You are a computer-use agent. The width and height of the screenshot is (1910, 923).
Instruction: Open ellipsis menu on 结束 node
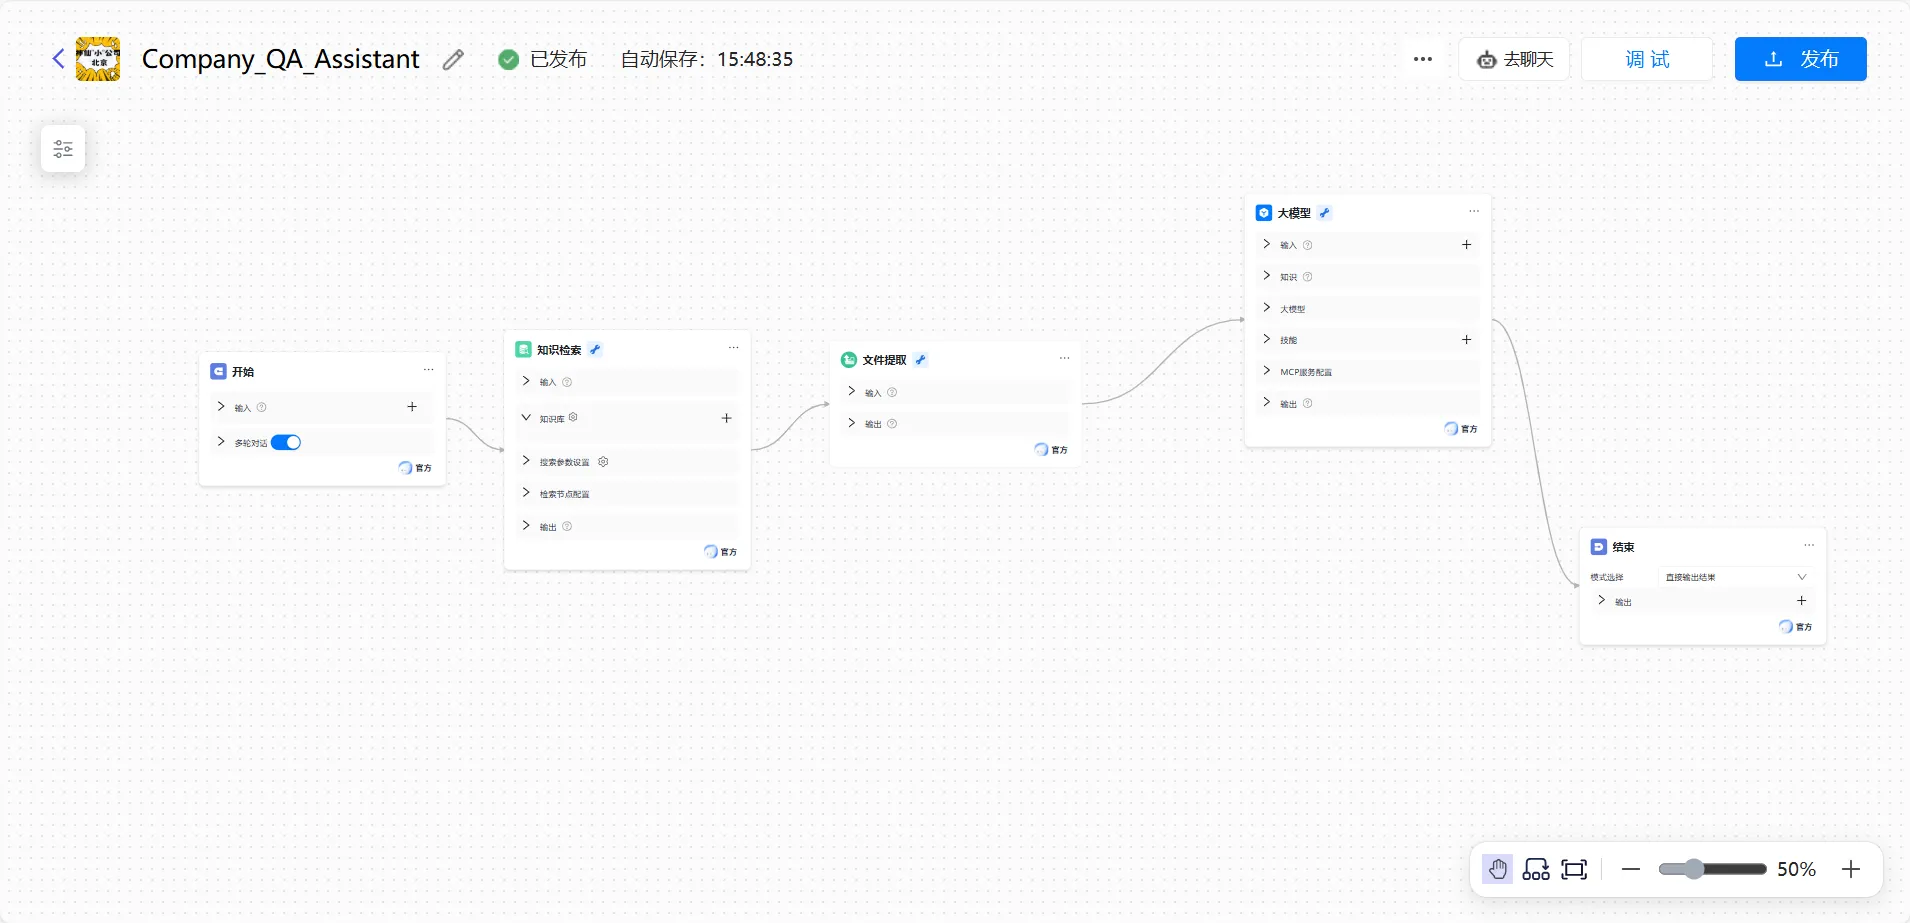click(1808, 545)
